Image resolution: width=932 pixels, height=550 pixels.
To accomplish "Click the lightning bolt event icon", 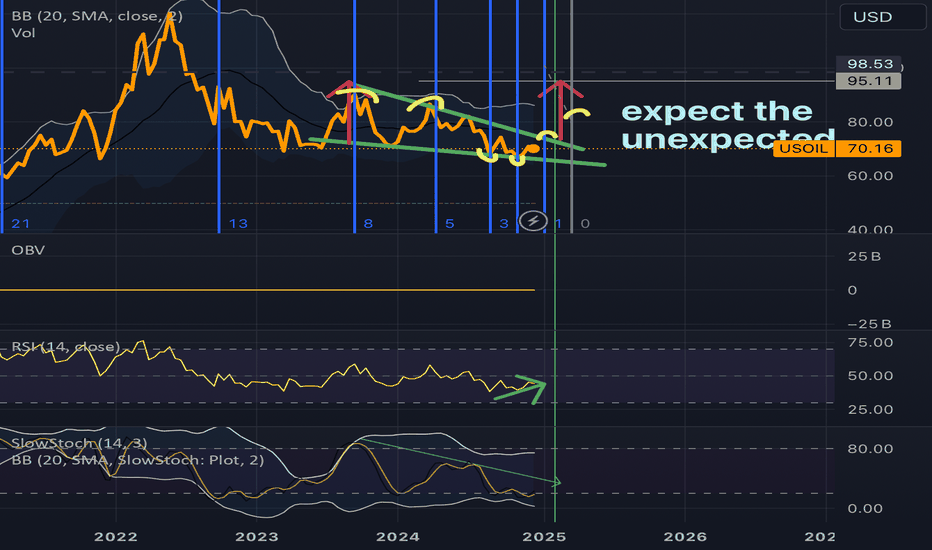I will [x=533, y=221].
